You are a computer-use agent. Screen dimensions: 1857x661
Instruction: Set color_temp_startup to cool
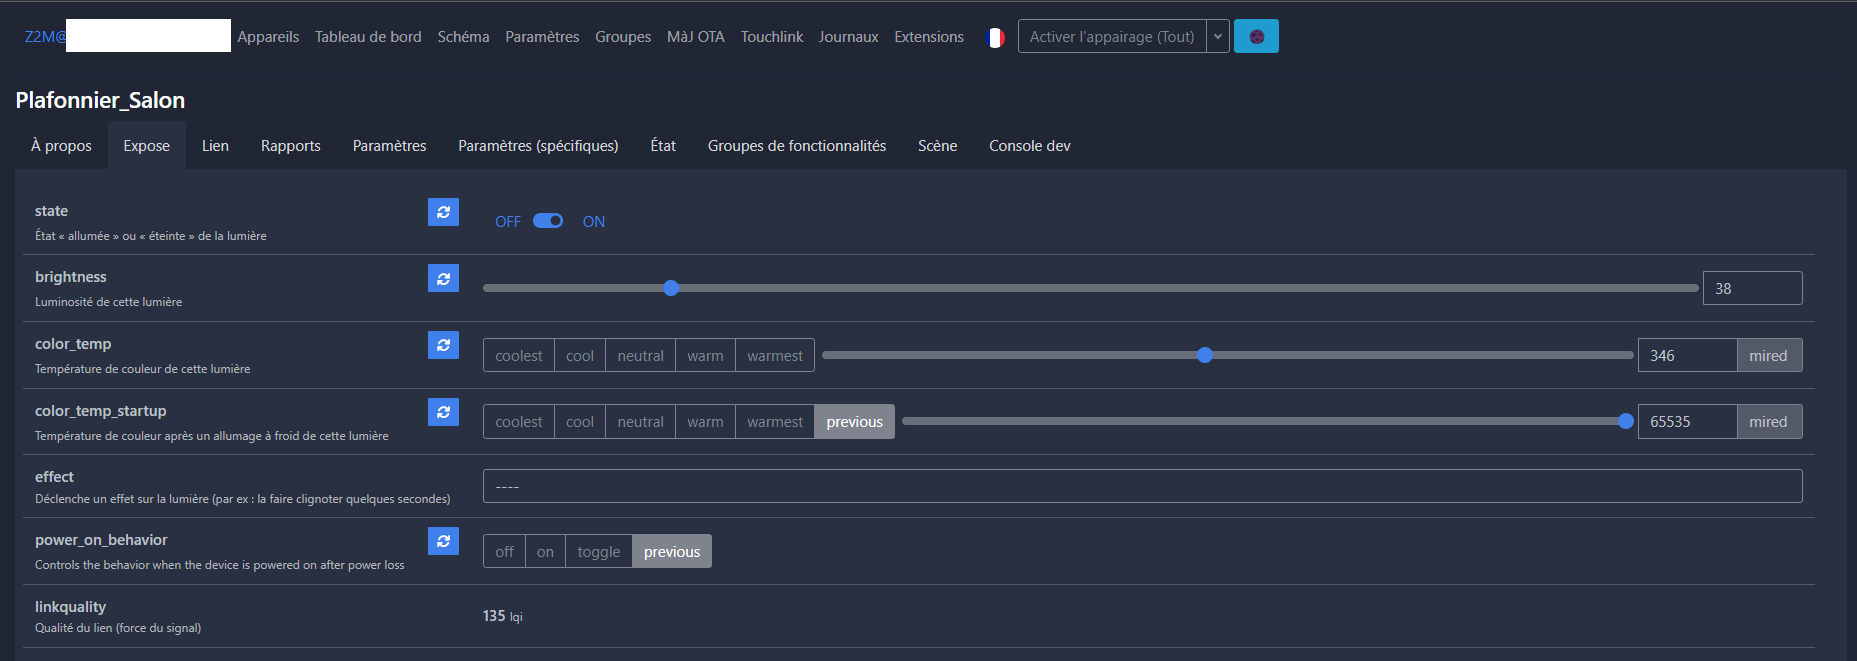(580, 421)
